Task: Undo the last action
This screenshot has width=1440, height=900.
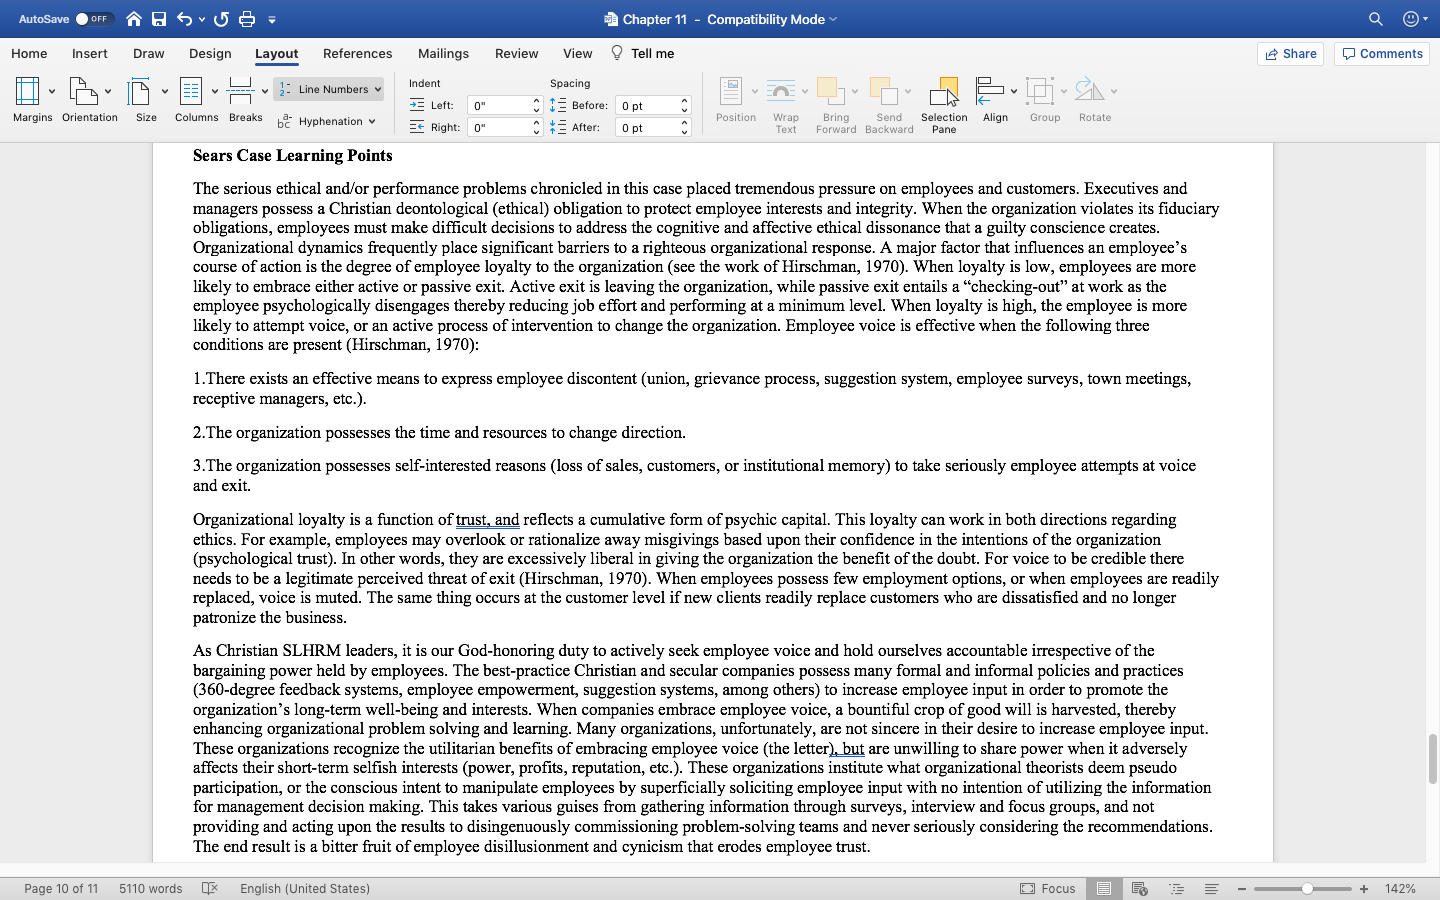Action: (185, 19)
